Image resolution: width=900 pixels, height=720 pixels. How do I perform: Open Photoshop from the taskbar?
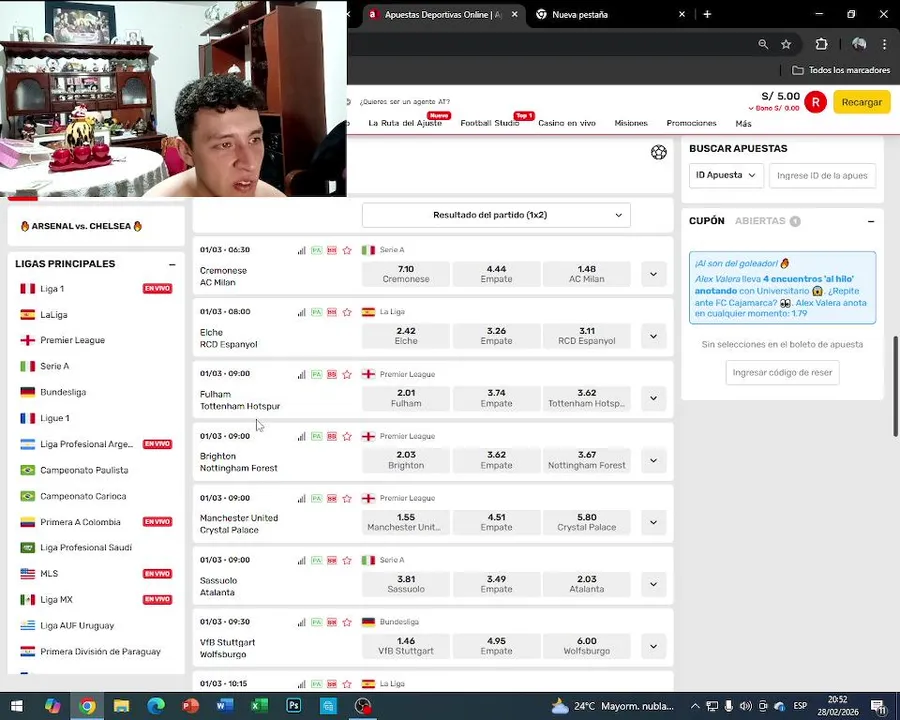click(x=294, y=706)
